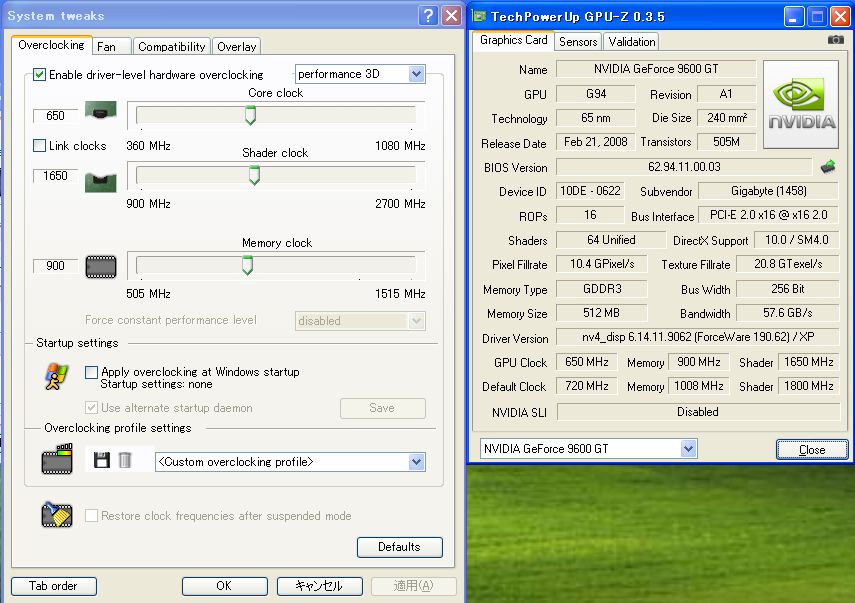This screenshot has width=855, height=603.
Task: Click the Texture Fillrate value 20.8 GTexel/s
Action: (x=788, y=264)
